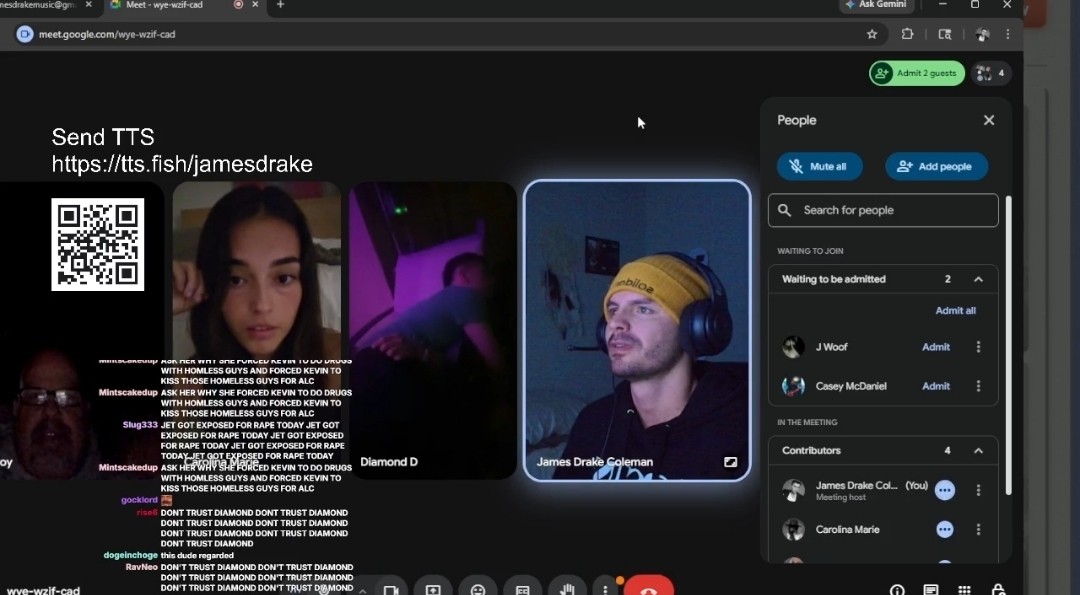The width and height of the screenshot is (1080, 595).
Task: Click the tts.fish QR code
Action: [x=98, y=244]
